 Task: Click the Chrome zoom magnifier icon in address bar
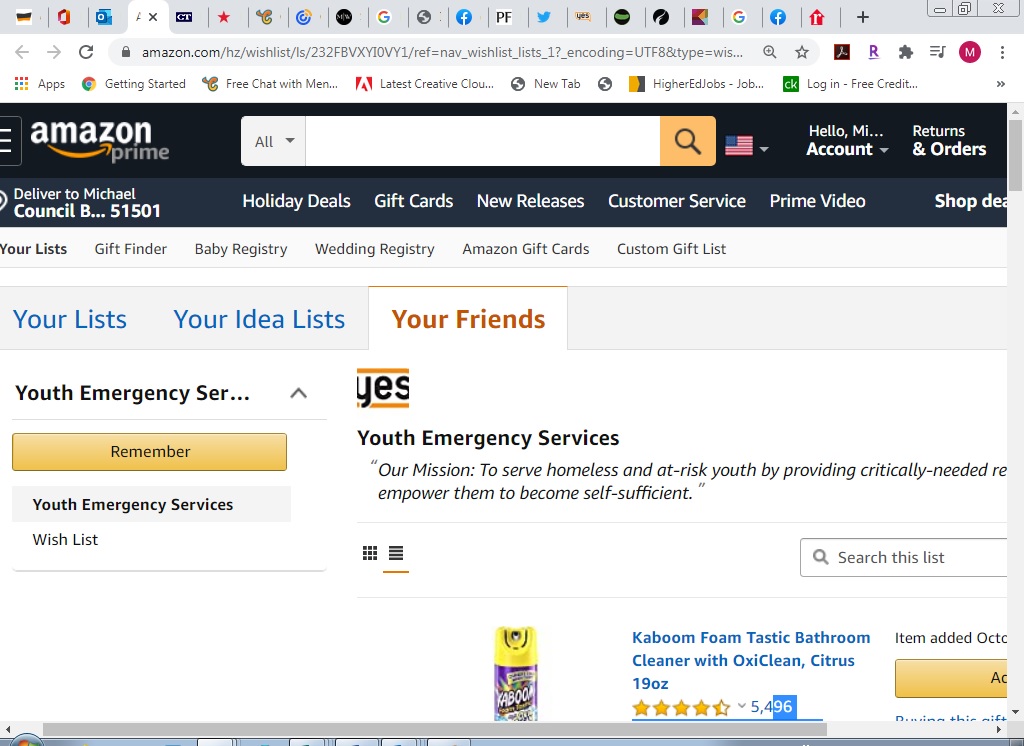click(770, 52)
